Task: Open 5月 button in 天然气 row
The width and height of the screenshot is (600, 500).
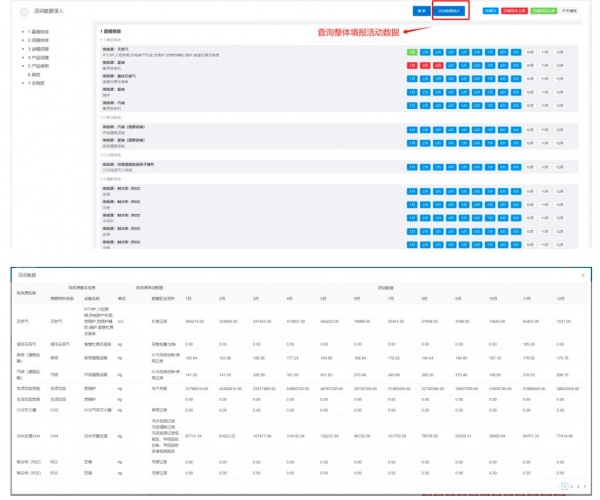Action: [x=464, y=52]
